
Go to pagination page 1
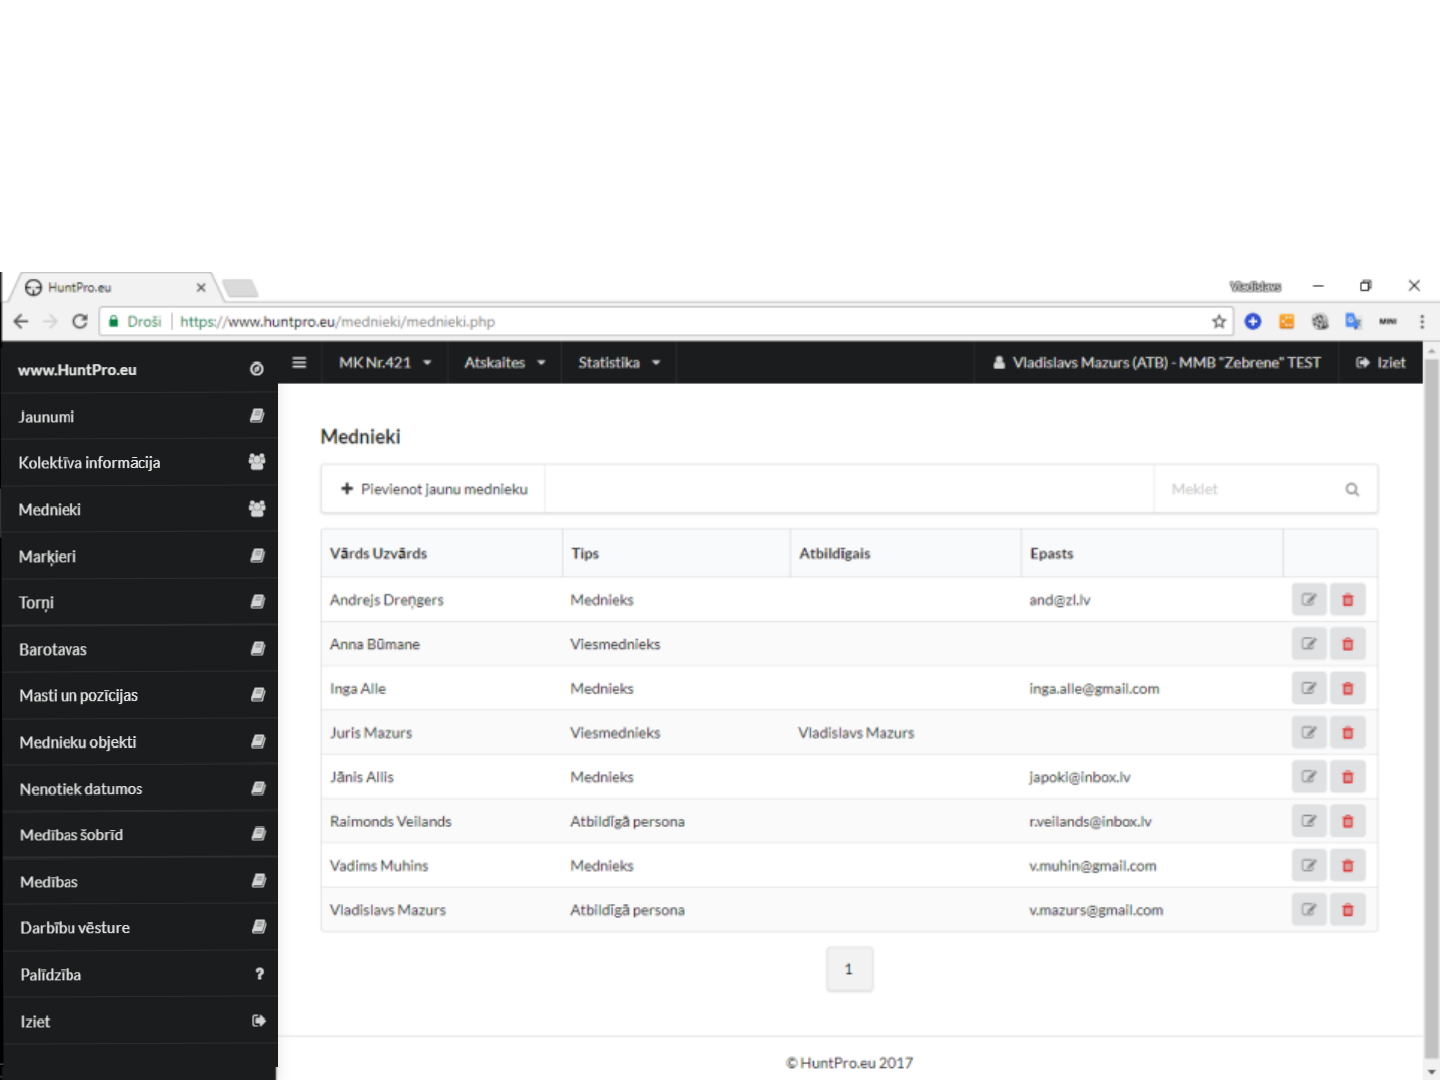[x=849, y=969]
